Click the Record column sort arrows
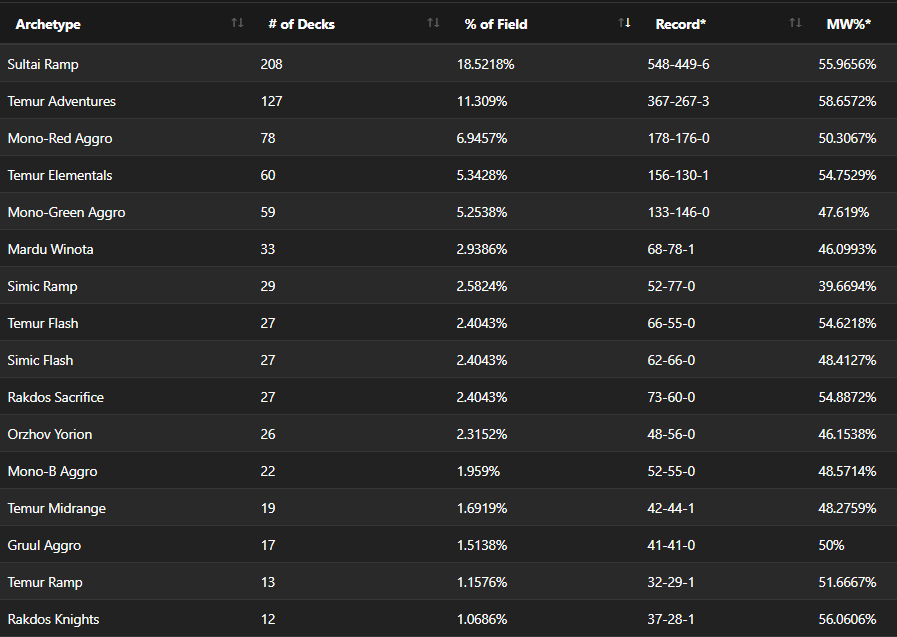Screen dimensions: 897x637 (x=795, y=23)
